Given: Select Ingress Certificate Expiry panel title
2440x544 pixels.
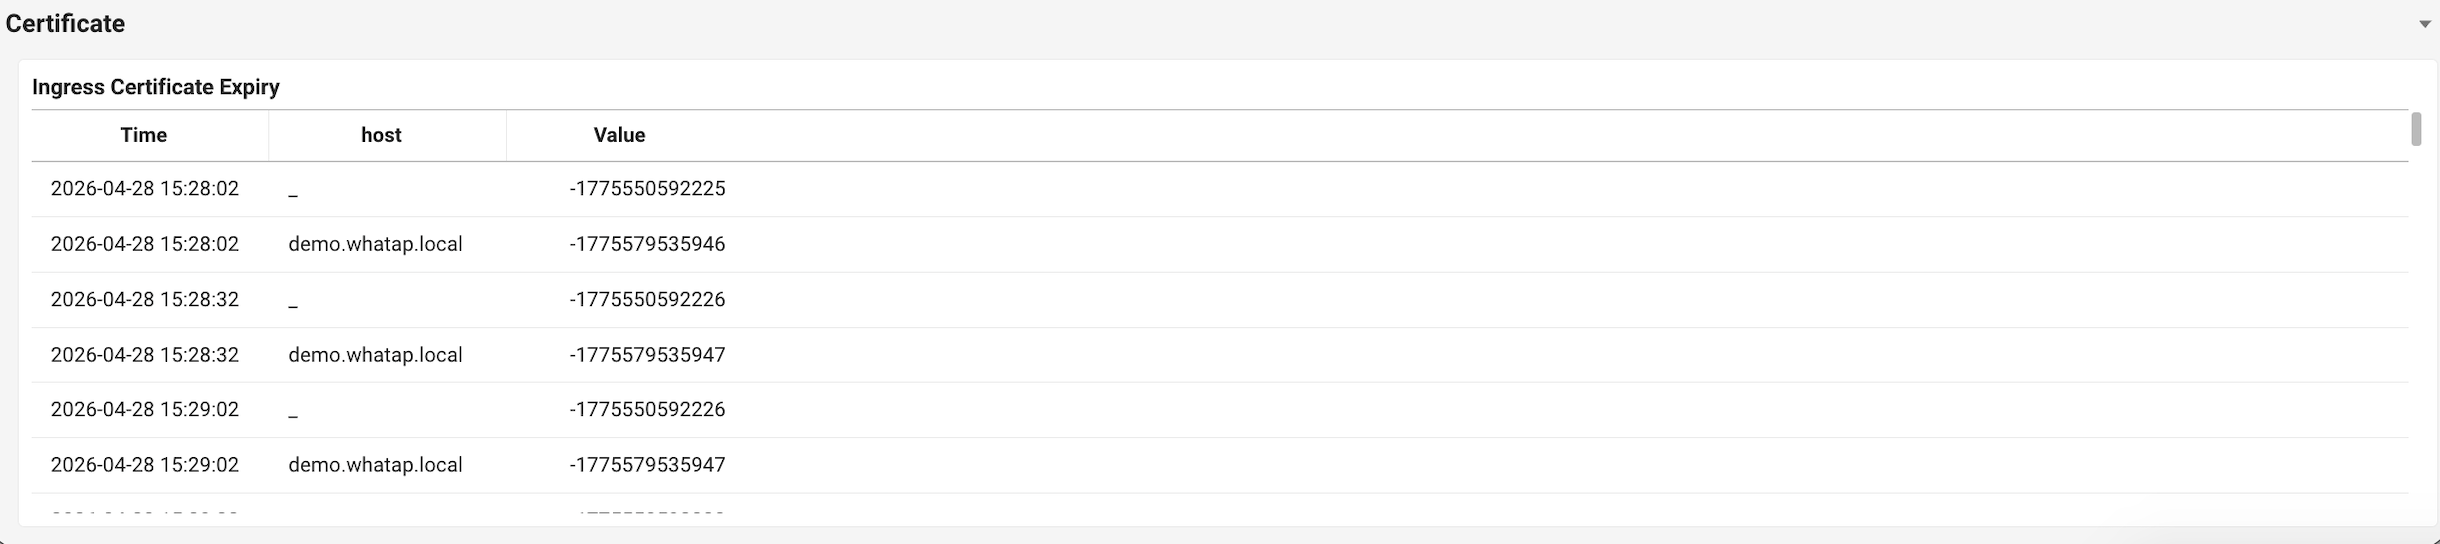Looking at the screenshot, I should [156, 87].
